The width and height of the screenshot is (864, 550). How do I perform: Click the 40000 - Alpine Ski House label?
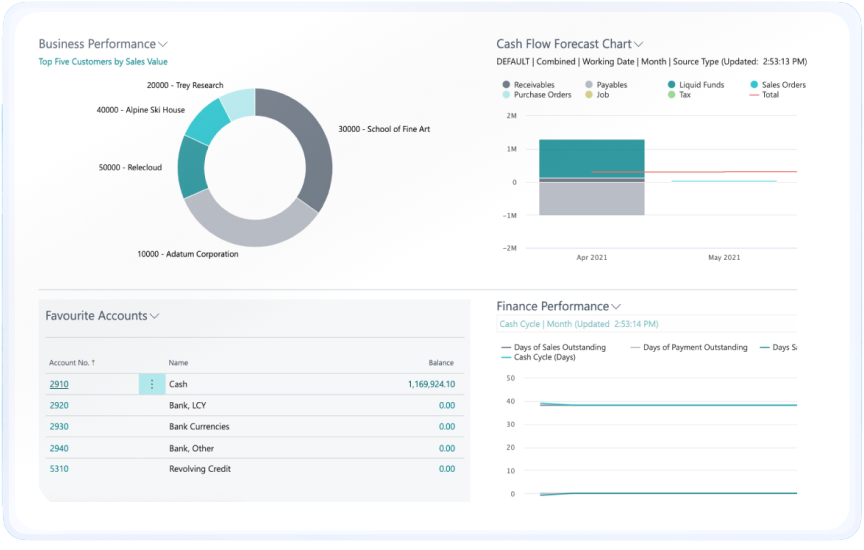coord(141,110)
